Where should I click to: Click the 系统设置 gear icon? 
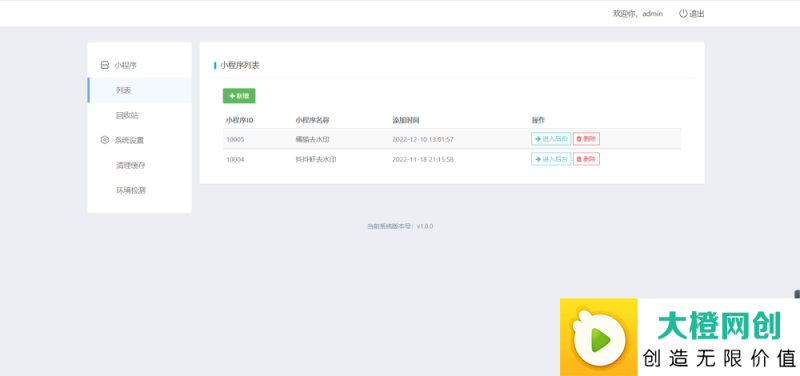(x=105, y=140)
